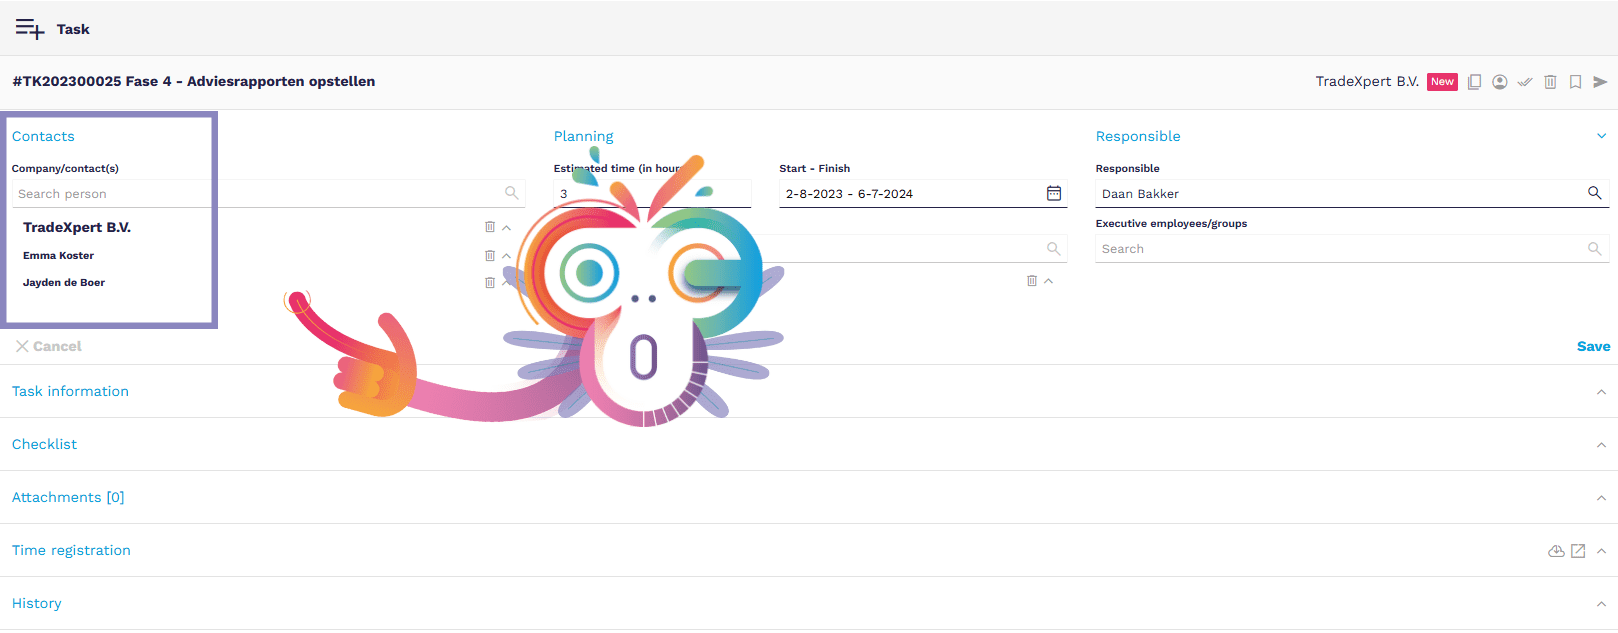Screen dimensions: 1618x633
Task: Click the add task icon in header
Action: (30, 29)
